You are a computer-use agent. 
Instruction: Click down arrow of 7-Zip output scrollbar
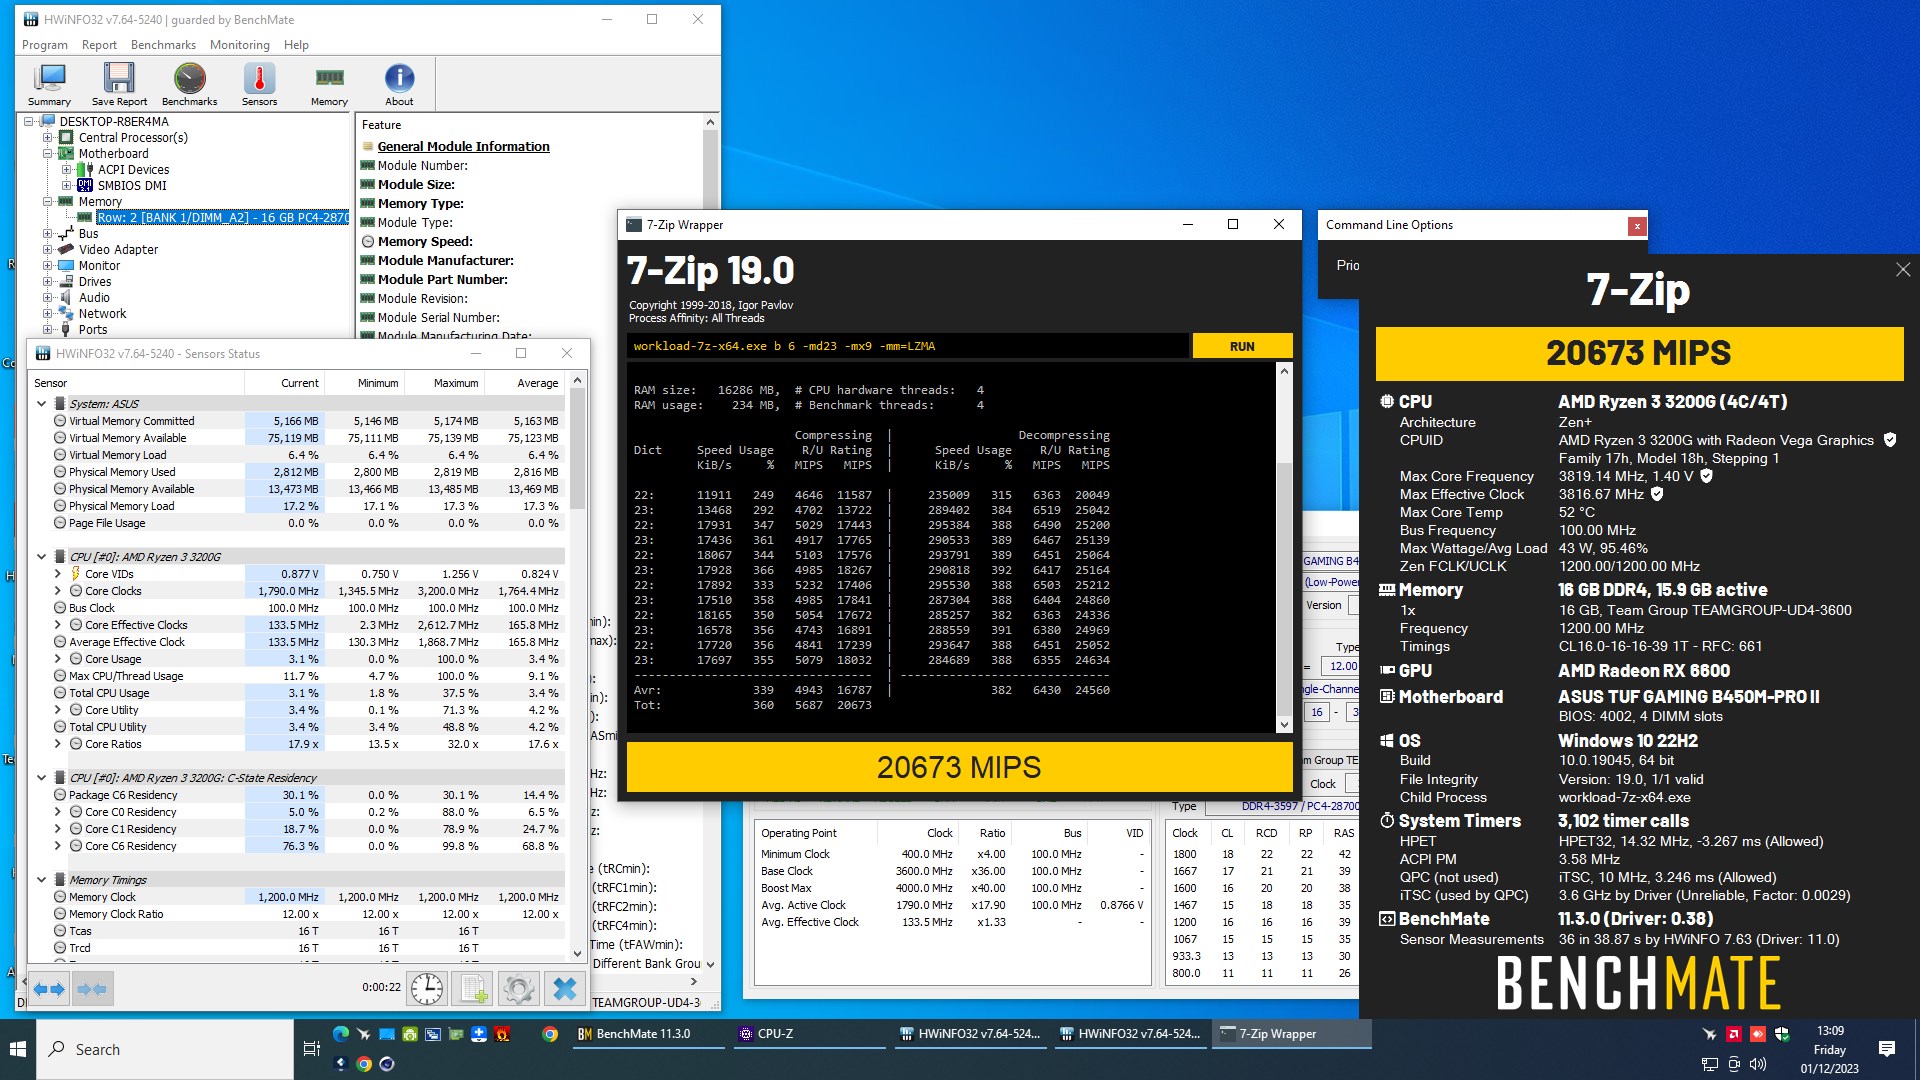click(x=1284, y=724)
